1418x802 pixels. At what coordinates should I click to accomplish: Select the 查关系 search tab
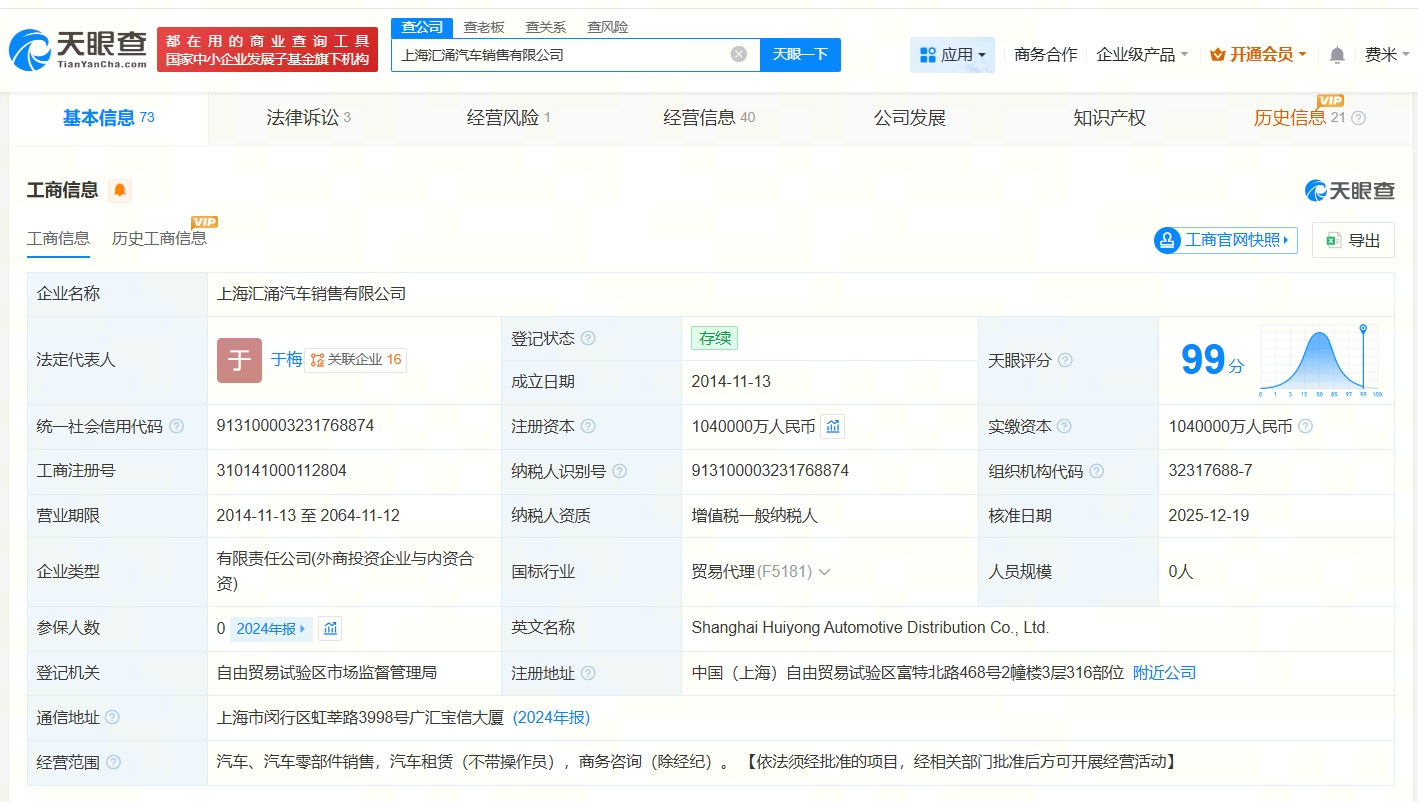coord(545,27)
